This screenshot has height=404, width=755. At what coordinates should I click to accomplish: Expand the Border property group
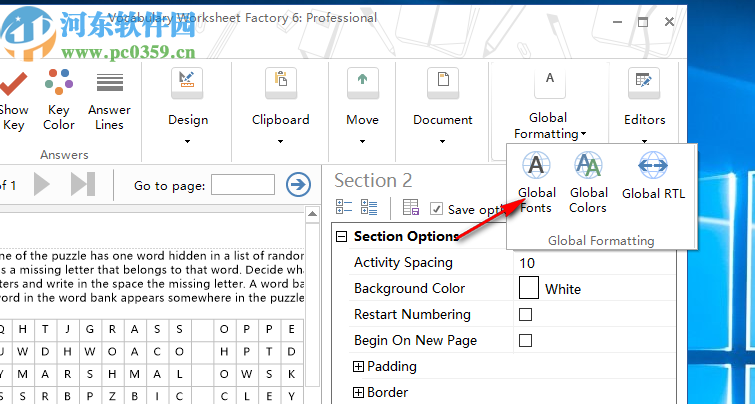point(360,393)
